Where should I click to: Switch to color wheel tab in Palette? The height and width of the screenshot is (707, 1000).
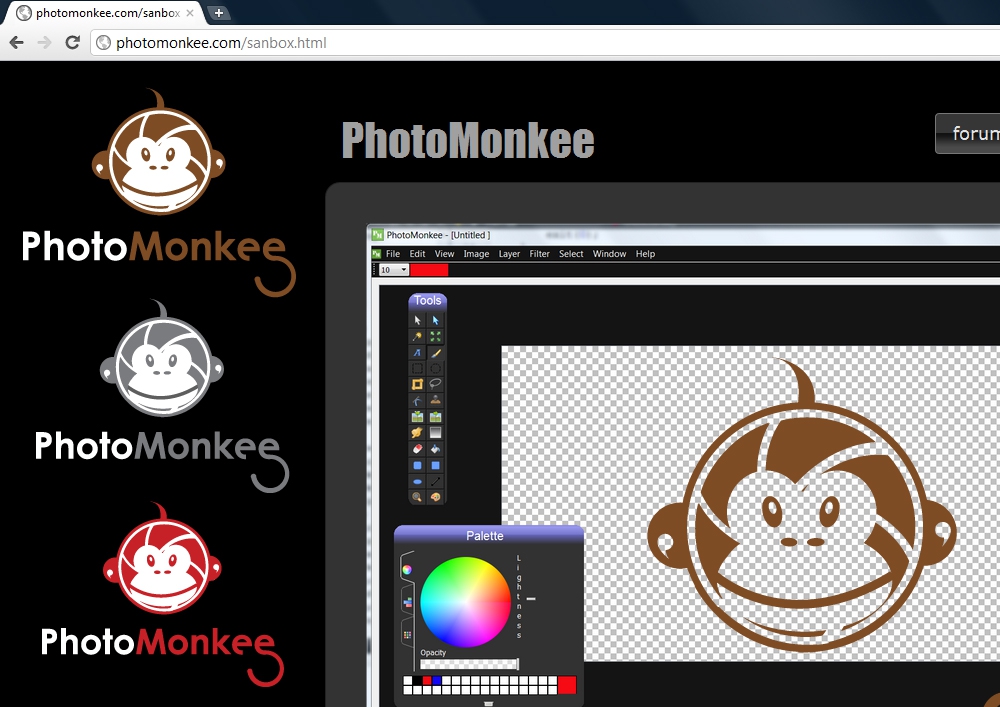pyautogui.click(x=407, y=570)
